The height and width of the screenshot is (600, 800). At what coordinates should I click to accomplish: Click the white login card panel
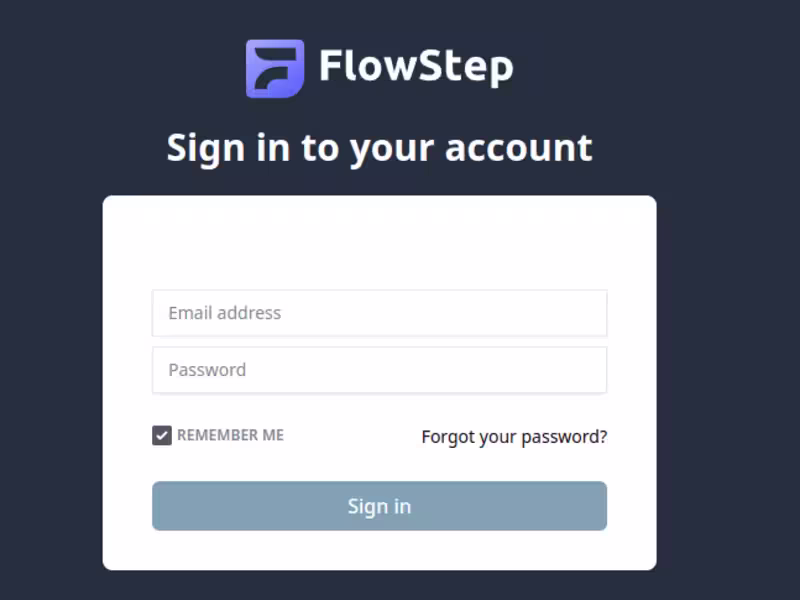[379, 240]
